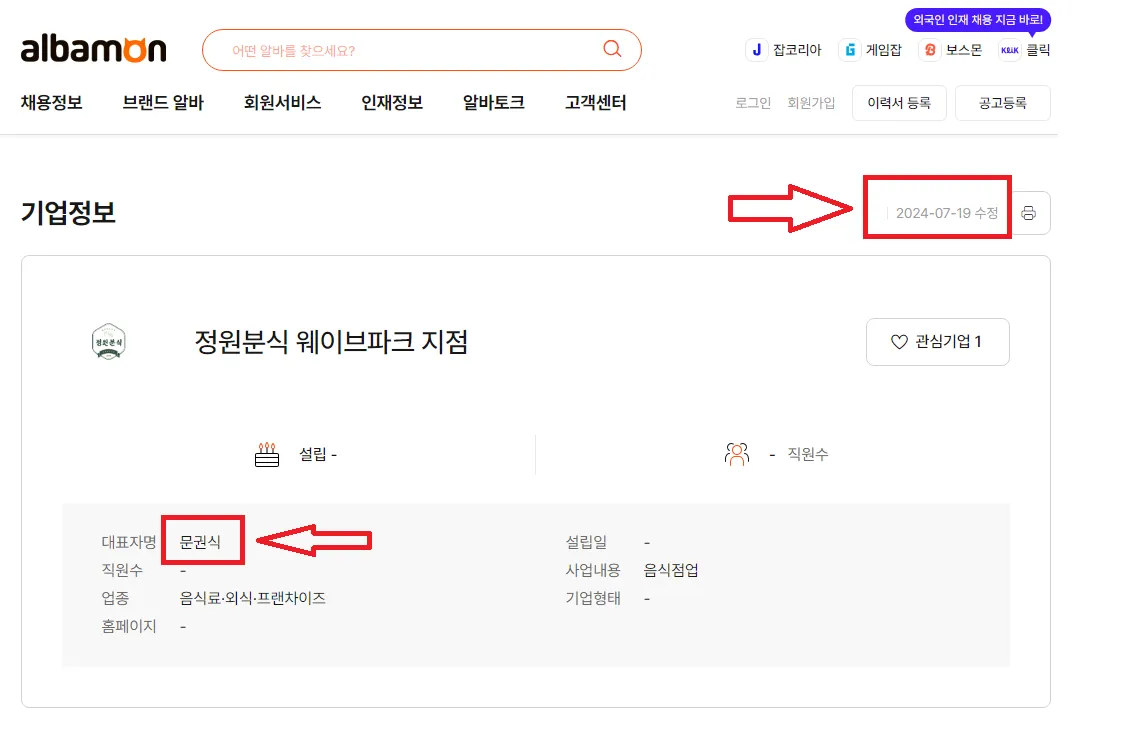Click the 정원분식 company logo thumbnail
Screen dimensions: 1137x733
109,341
